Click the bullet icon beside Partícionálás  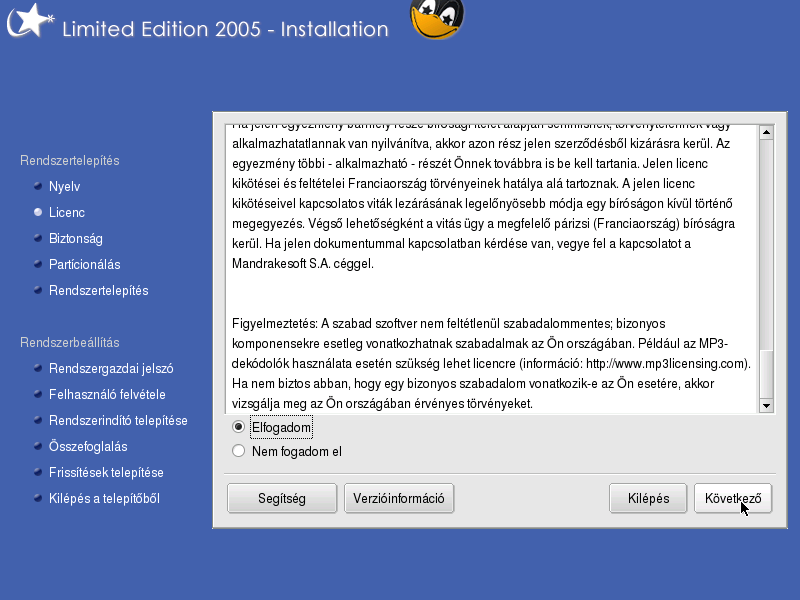38,264
